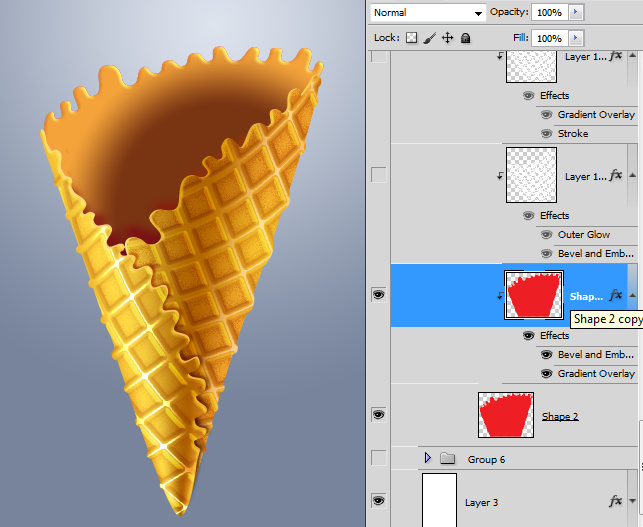The width and height of the screenshot is (643, 527).
Task: Toggle the Outer Glow effect visibility
Action: [x=546, y=235]
